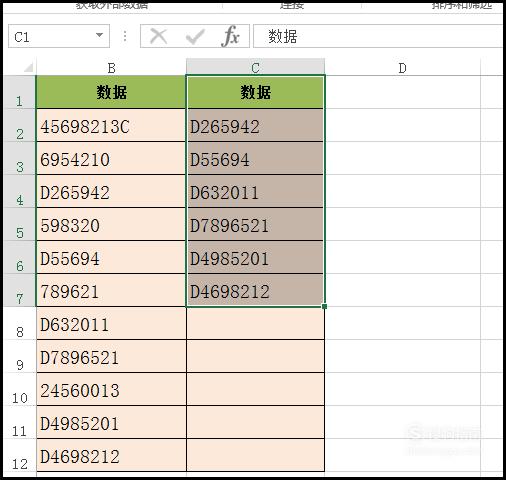Select cell B12 containing D4698212
This screenshot has width=506, height=480.
point(111,455)
